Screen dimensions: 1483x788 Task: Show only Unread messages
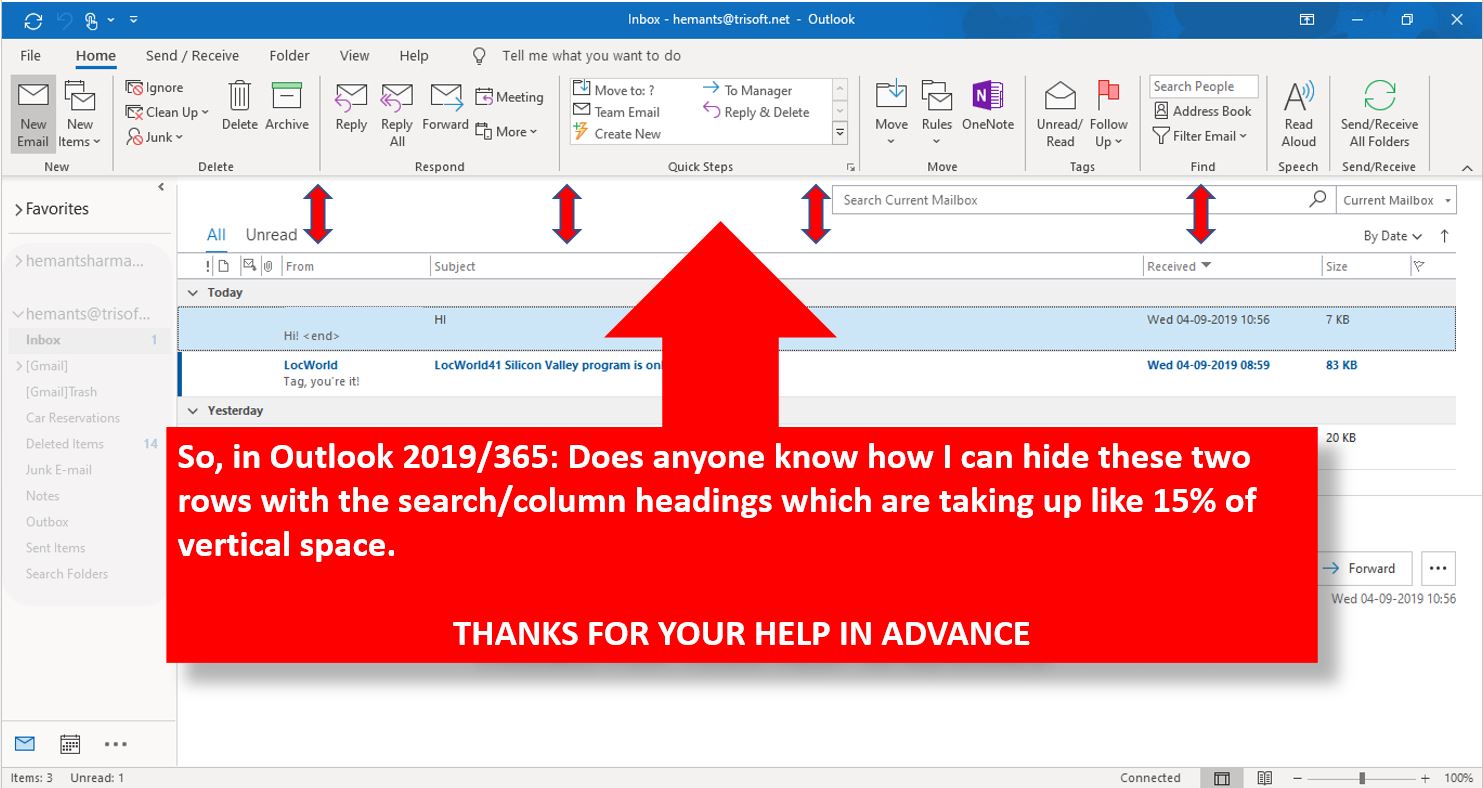point(271,235)
